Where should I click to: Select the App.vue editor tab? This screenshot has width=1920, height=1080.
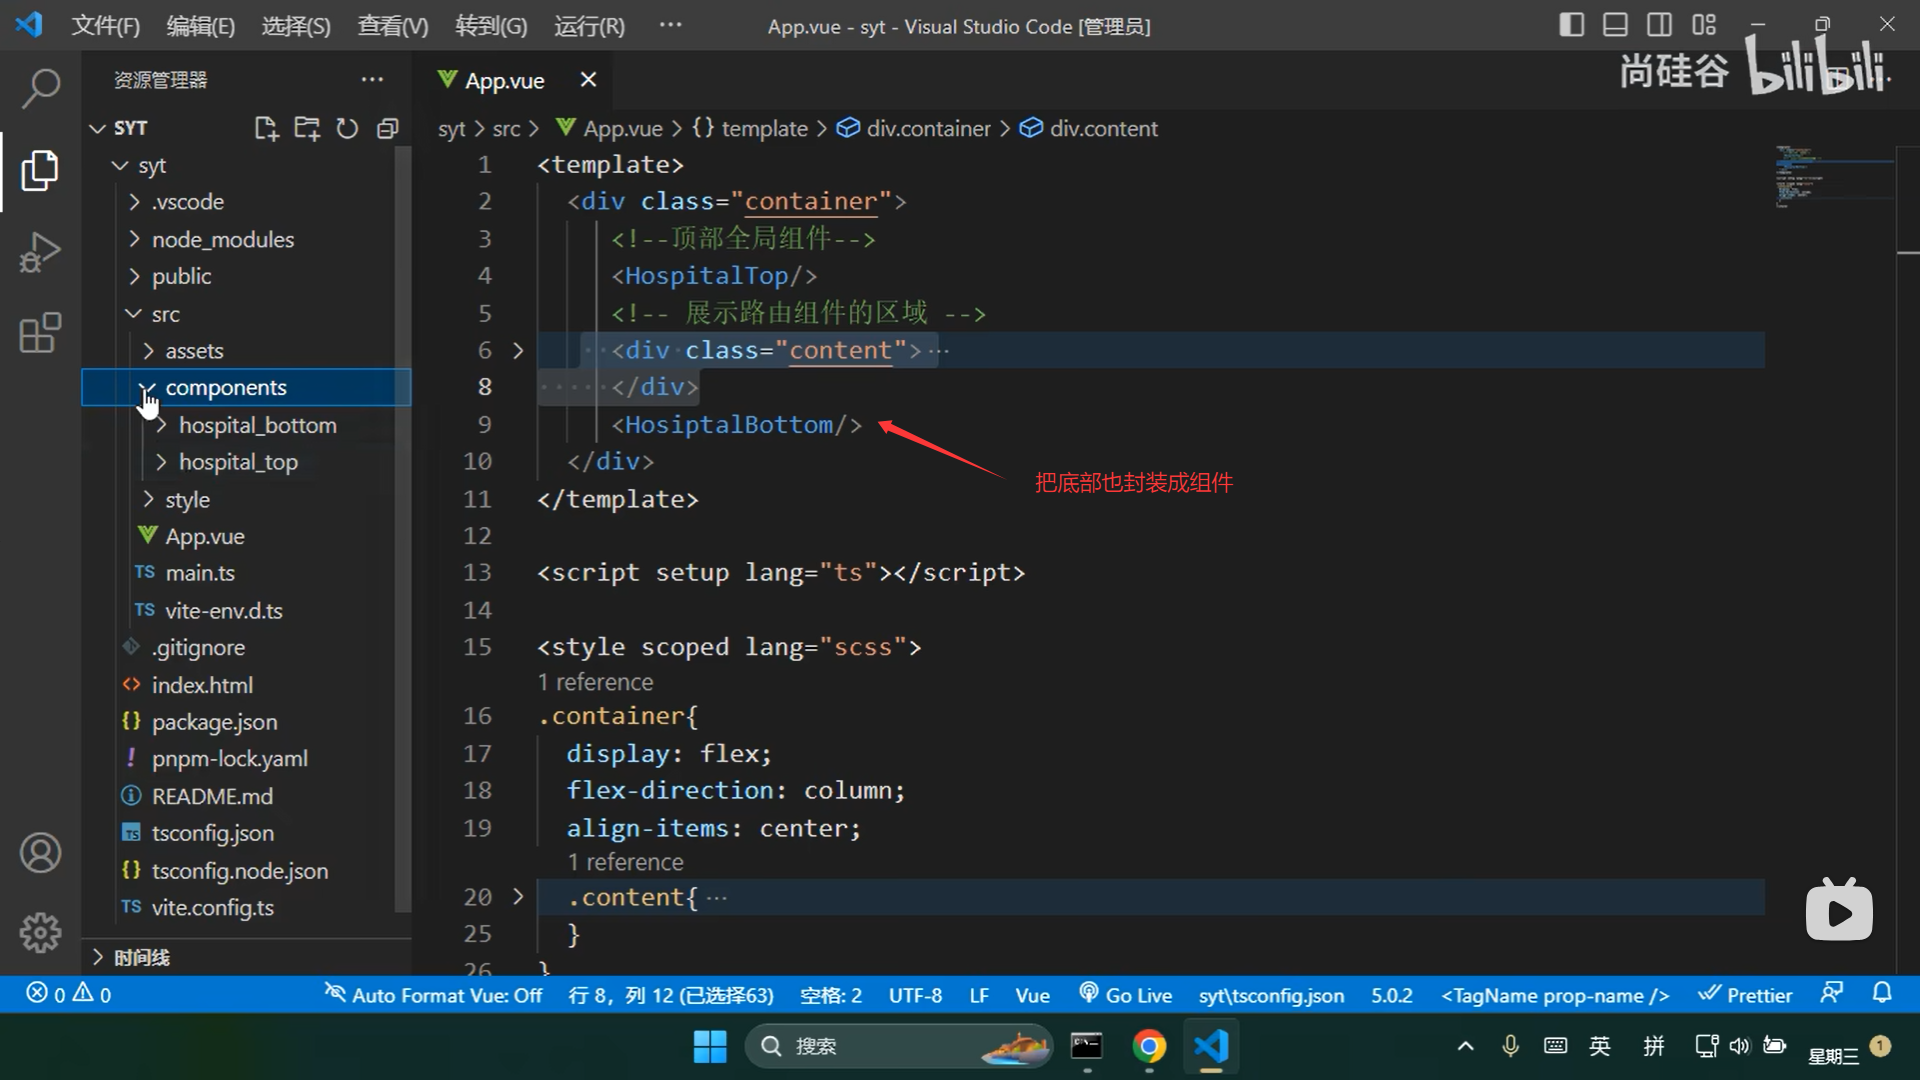click(504, 80)
